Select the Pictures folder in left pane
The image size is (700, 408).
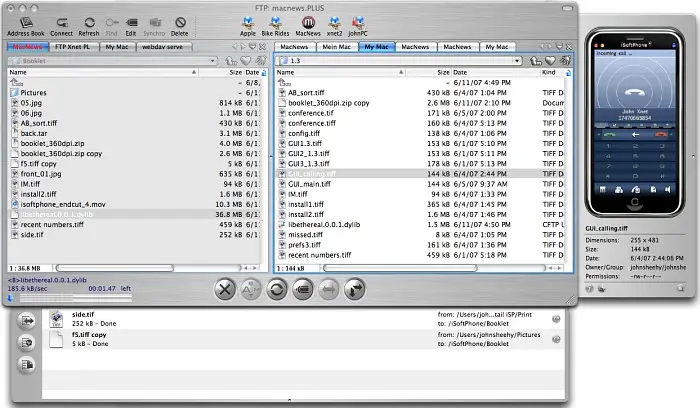click(x=134, y=93)
